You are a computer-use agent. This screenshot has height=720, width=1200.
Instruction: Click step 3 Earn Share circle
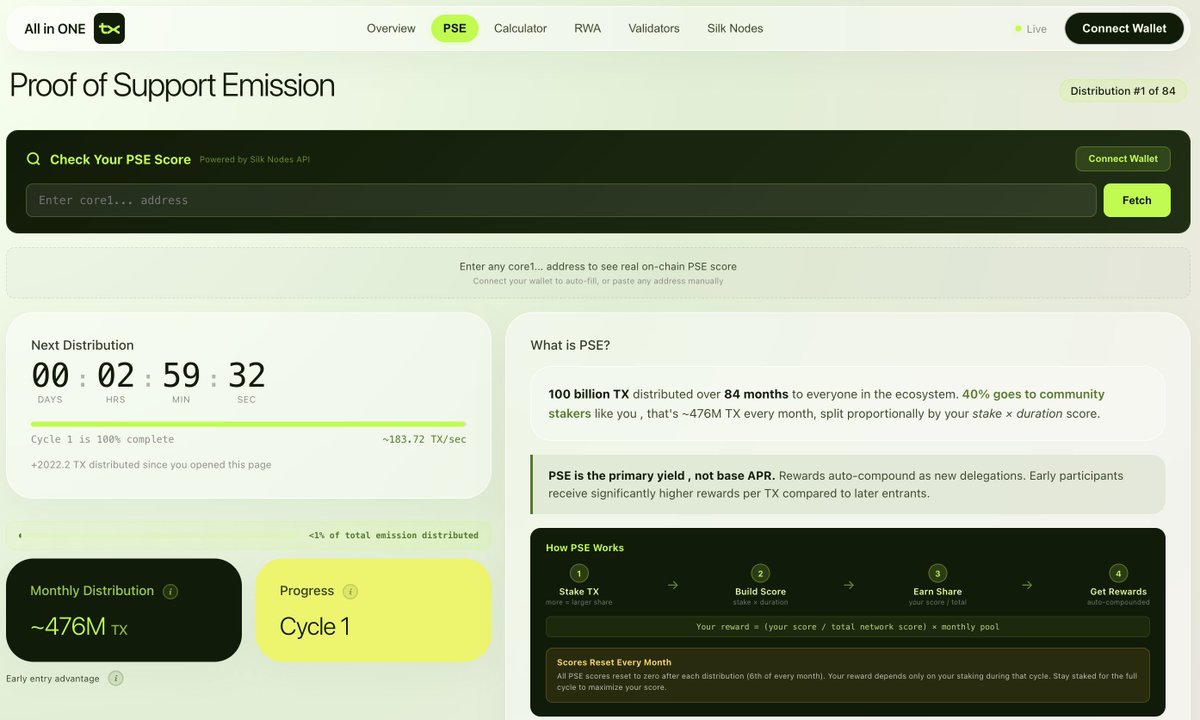tap(936, 573)
